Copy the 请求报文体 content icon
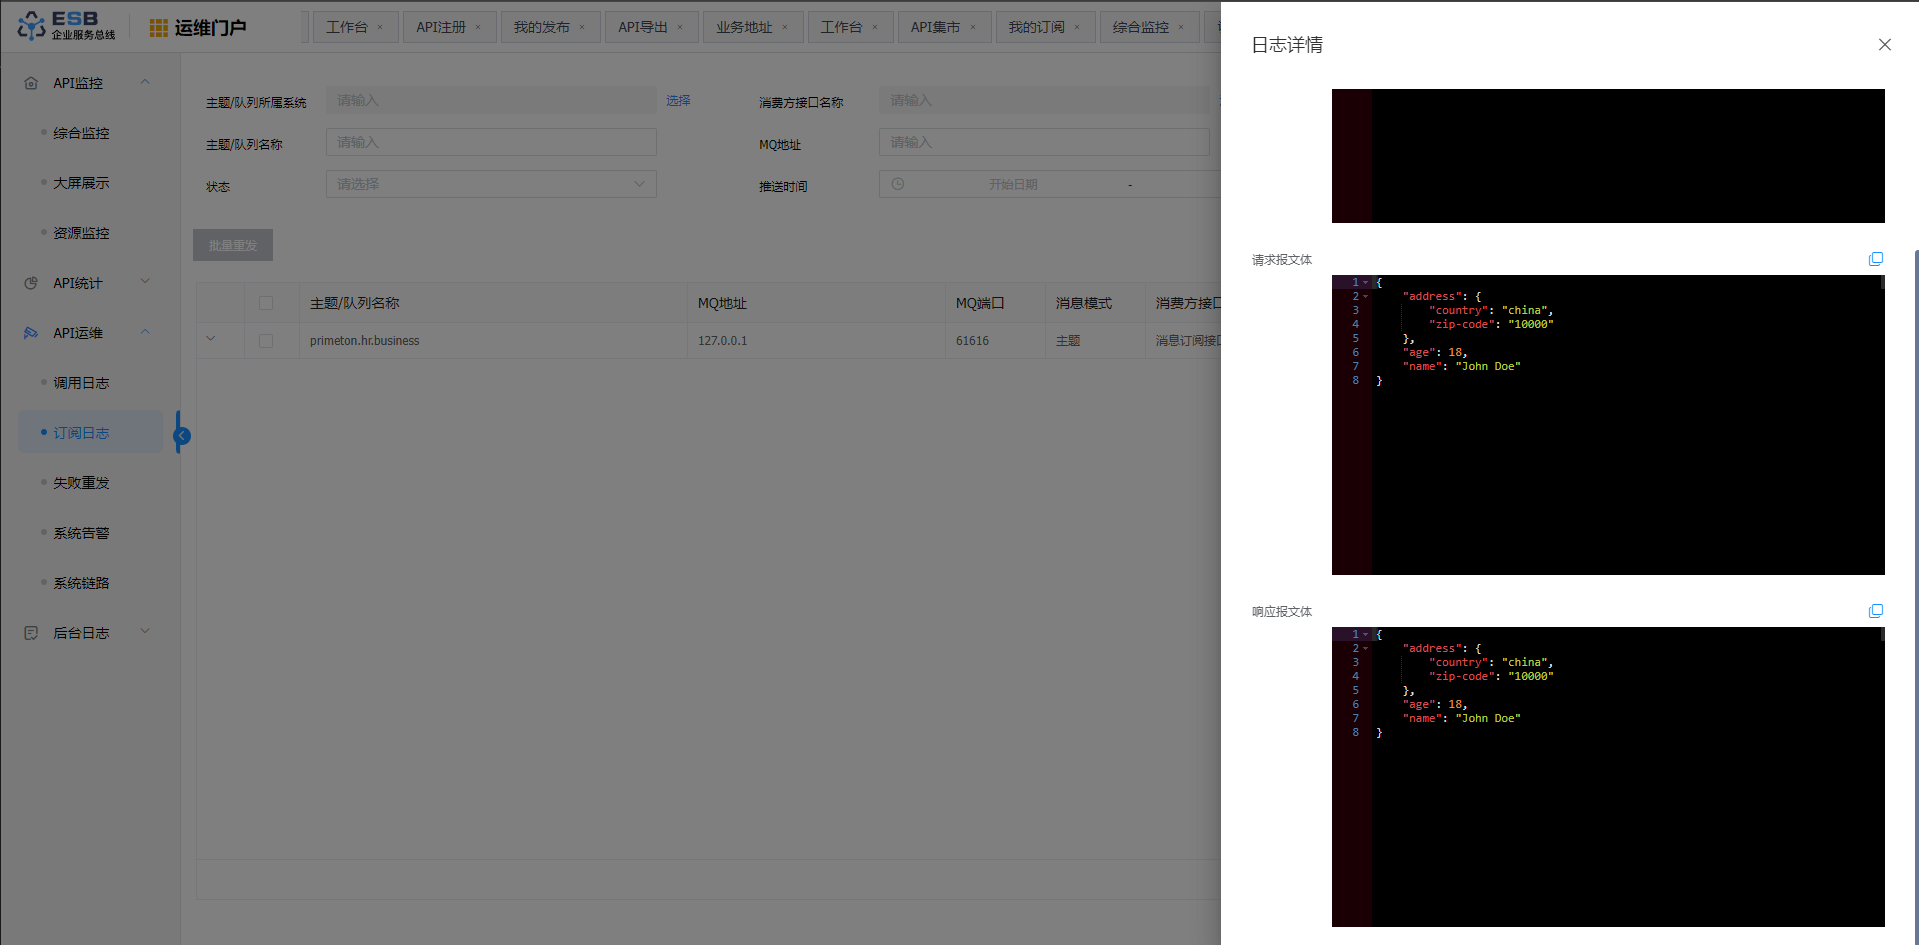The width and height of the screenshot is (1919, 945). pyautogui.click(x=1875, y=259)
